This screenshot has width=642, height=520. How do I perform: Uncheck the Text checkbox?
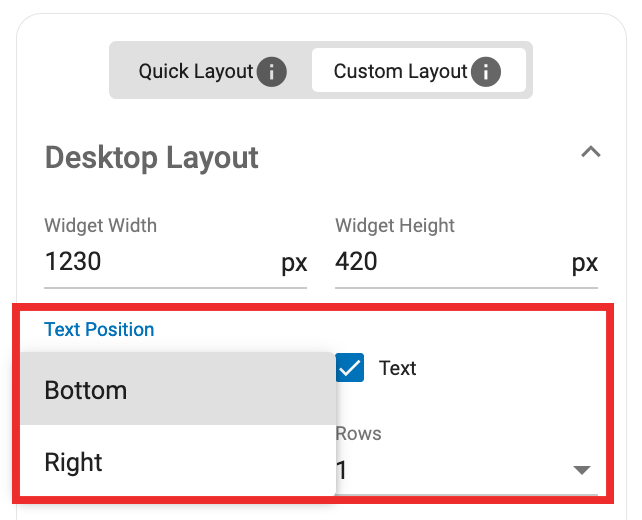[350, 368]
